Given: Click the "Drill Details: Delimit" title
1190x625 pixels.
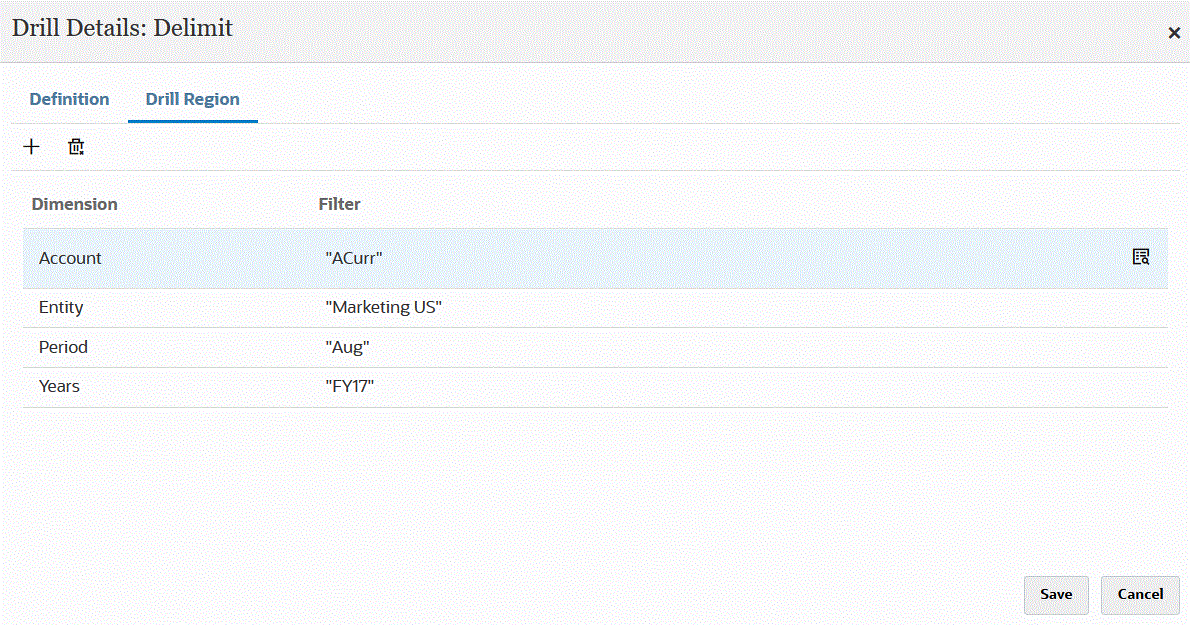Looking at the screenshot, I should (122, 28).
